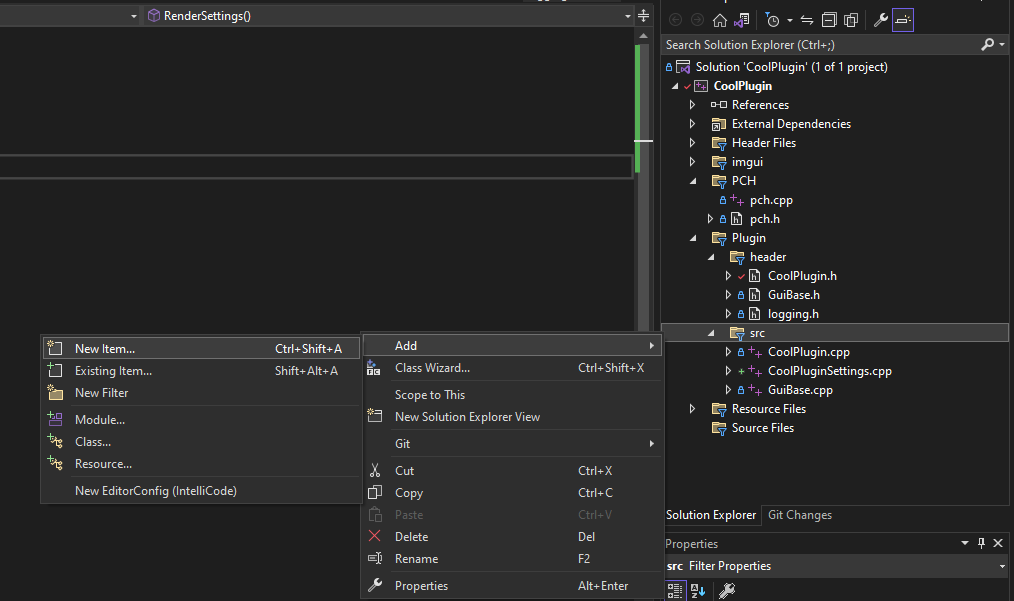Image resolution: width=1014 pixels, height=601 pixels.
Task: Open Add submenu in context menu
Action: 512,345
